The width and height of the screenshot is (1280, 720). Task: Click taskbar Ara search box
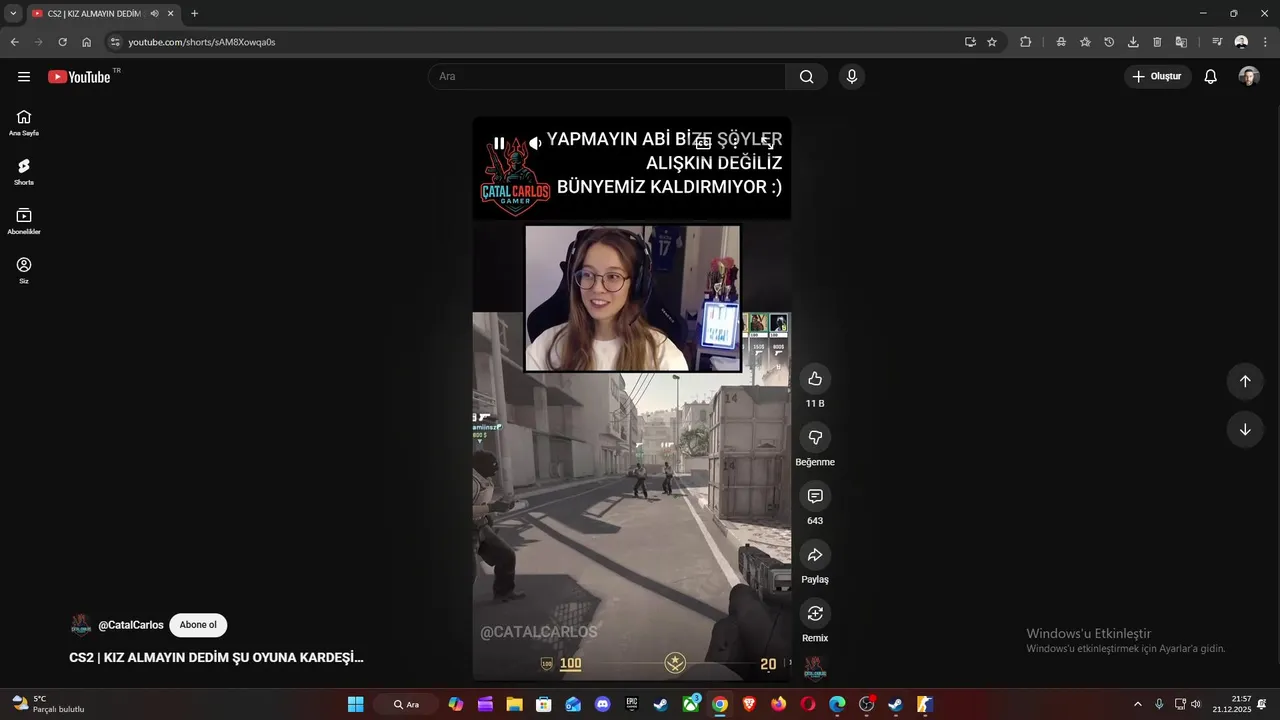coord(406,704)
